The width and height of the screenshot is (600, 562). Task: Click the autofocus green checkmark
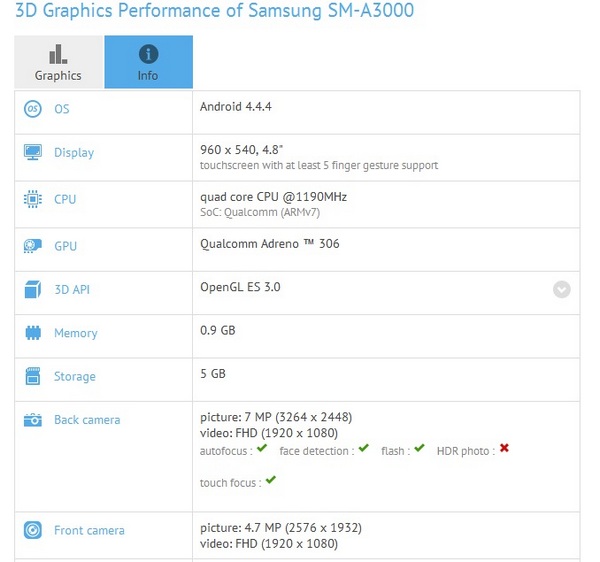262,449
